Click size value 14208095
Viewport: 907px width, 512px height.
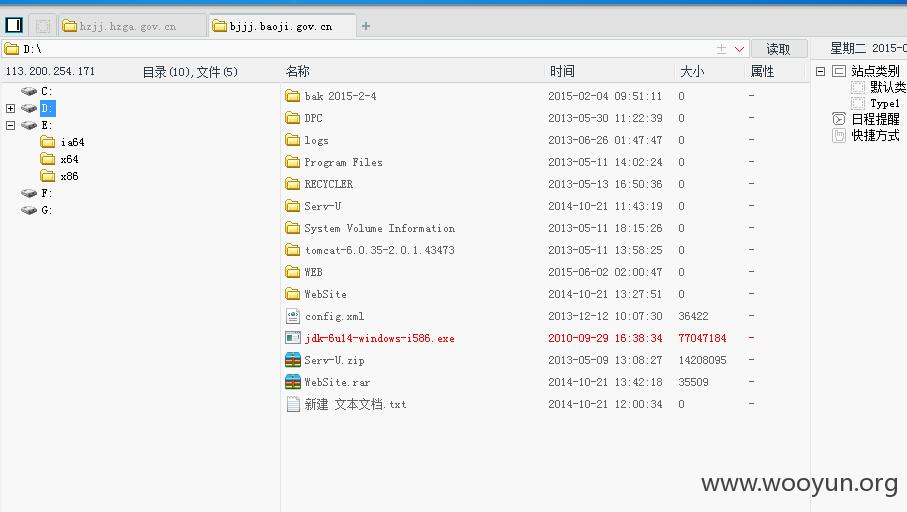coord(702,360)
